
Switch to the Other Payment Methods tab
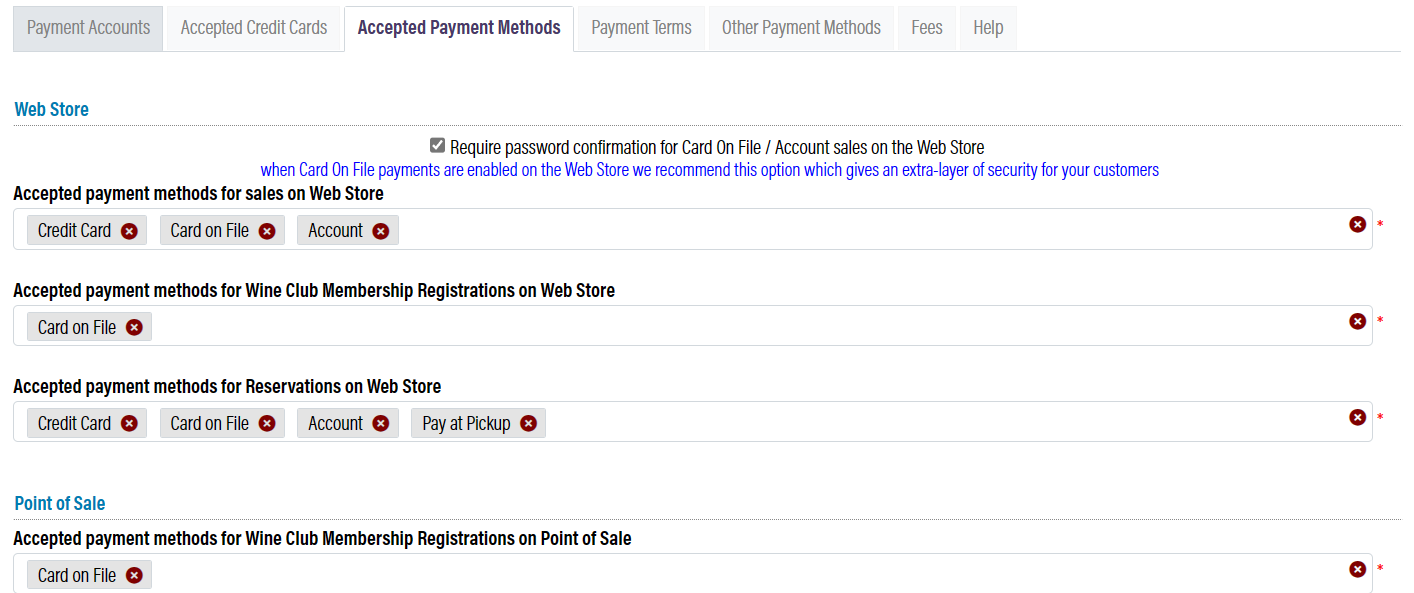click(800, 27)
